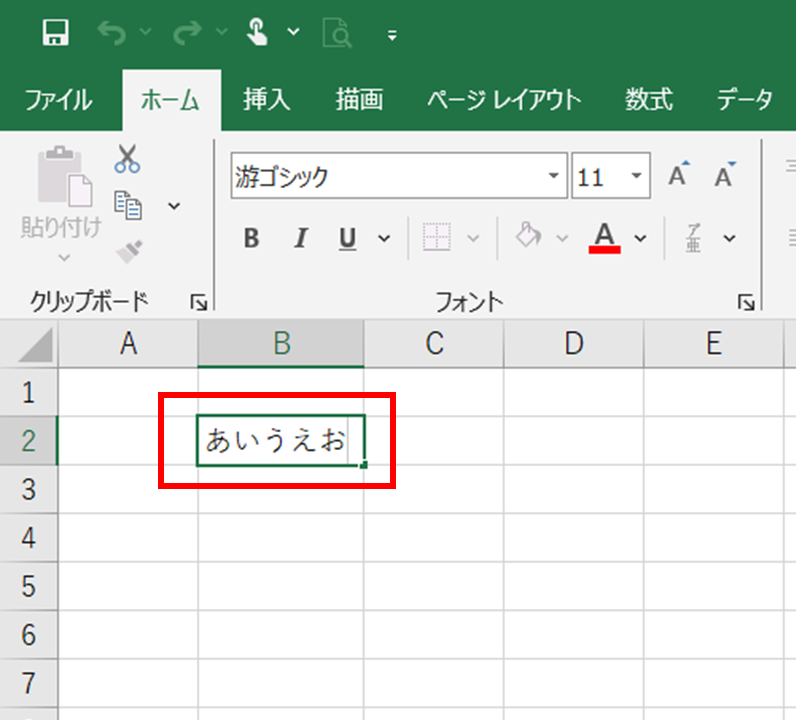
Task: Click the phonetic guide (furigana) icon
Action: [694, 238]
